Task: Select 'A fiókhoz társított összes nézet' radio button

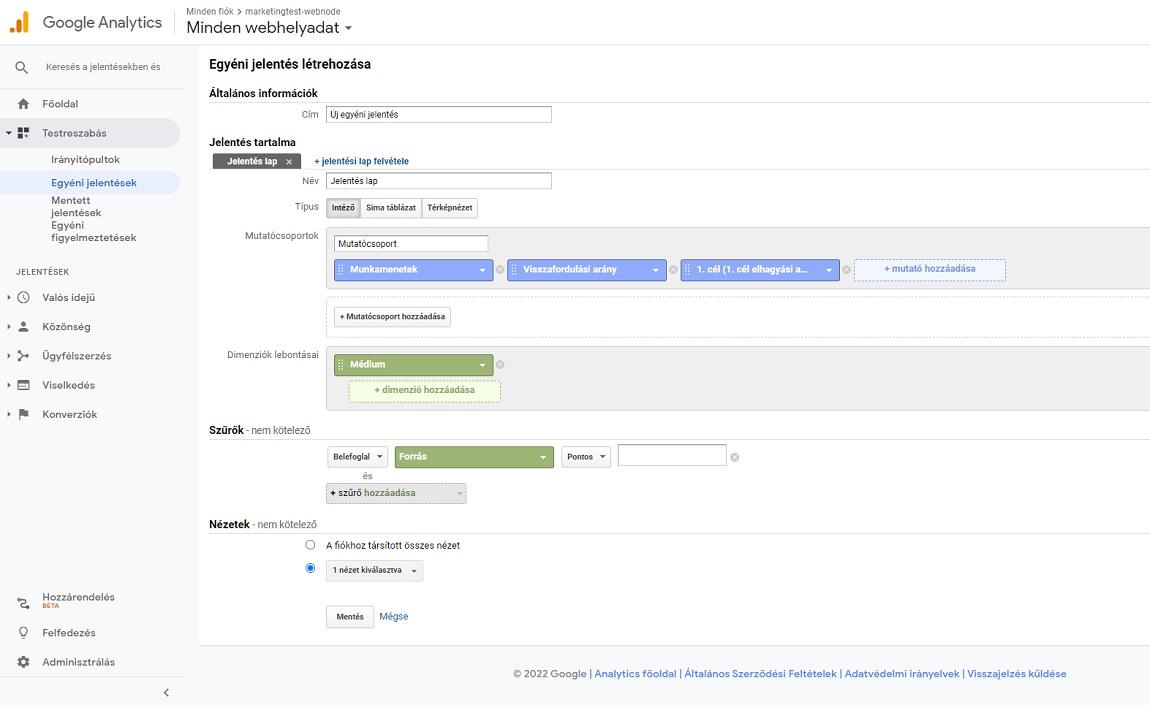Action: 310,545
